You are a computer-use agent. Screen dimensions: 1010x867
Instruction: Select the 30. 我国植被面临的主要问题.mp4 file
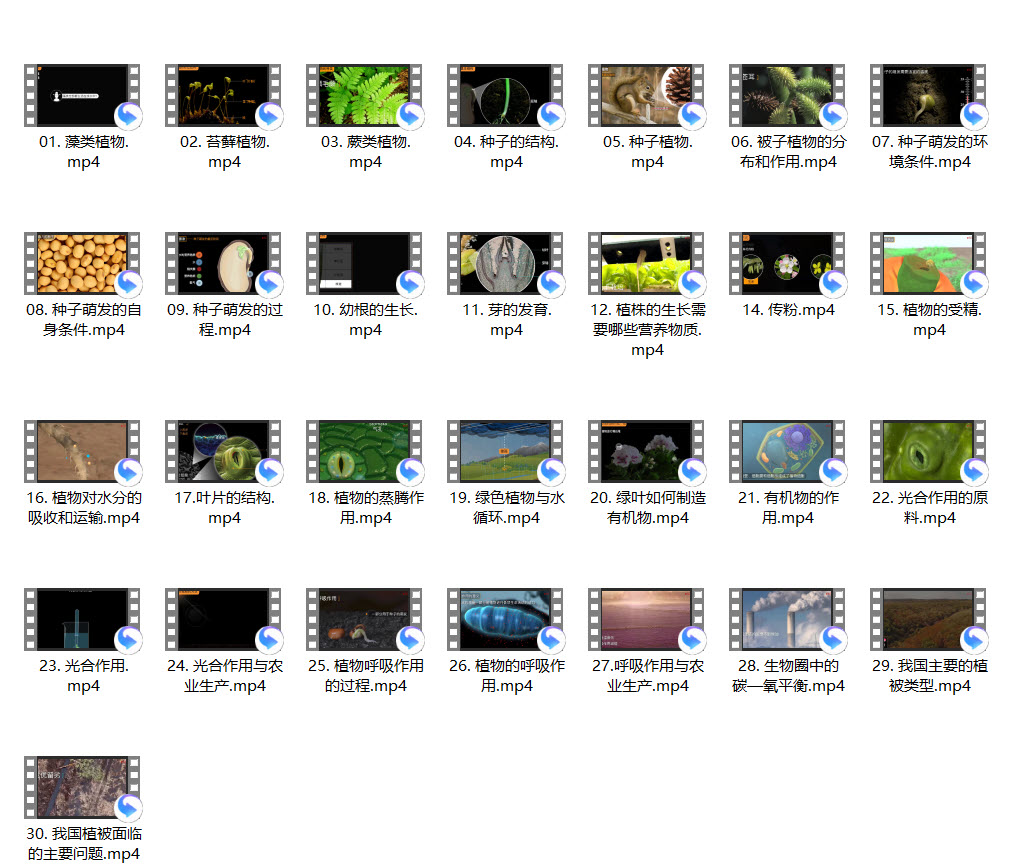tap(83, 788)
